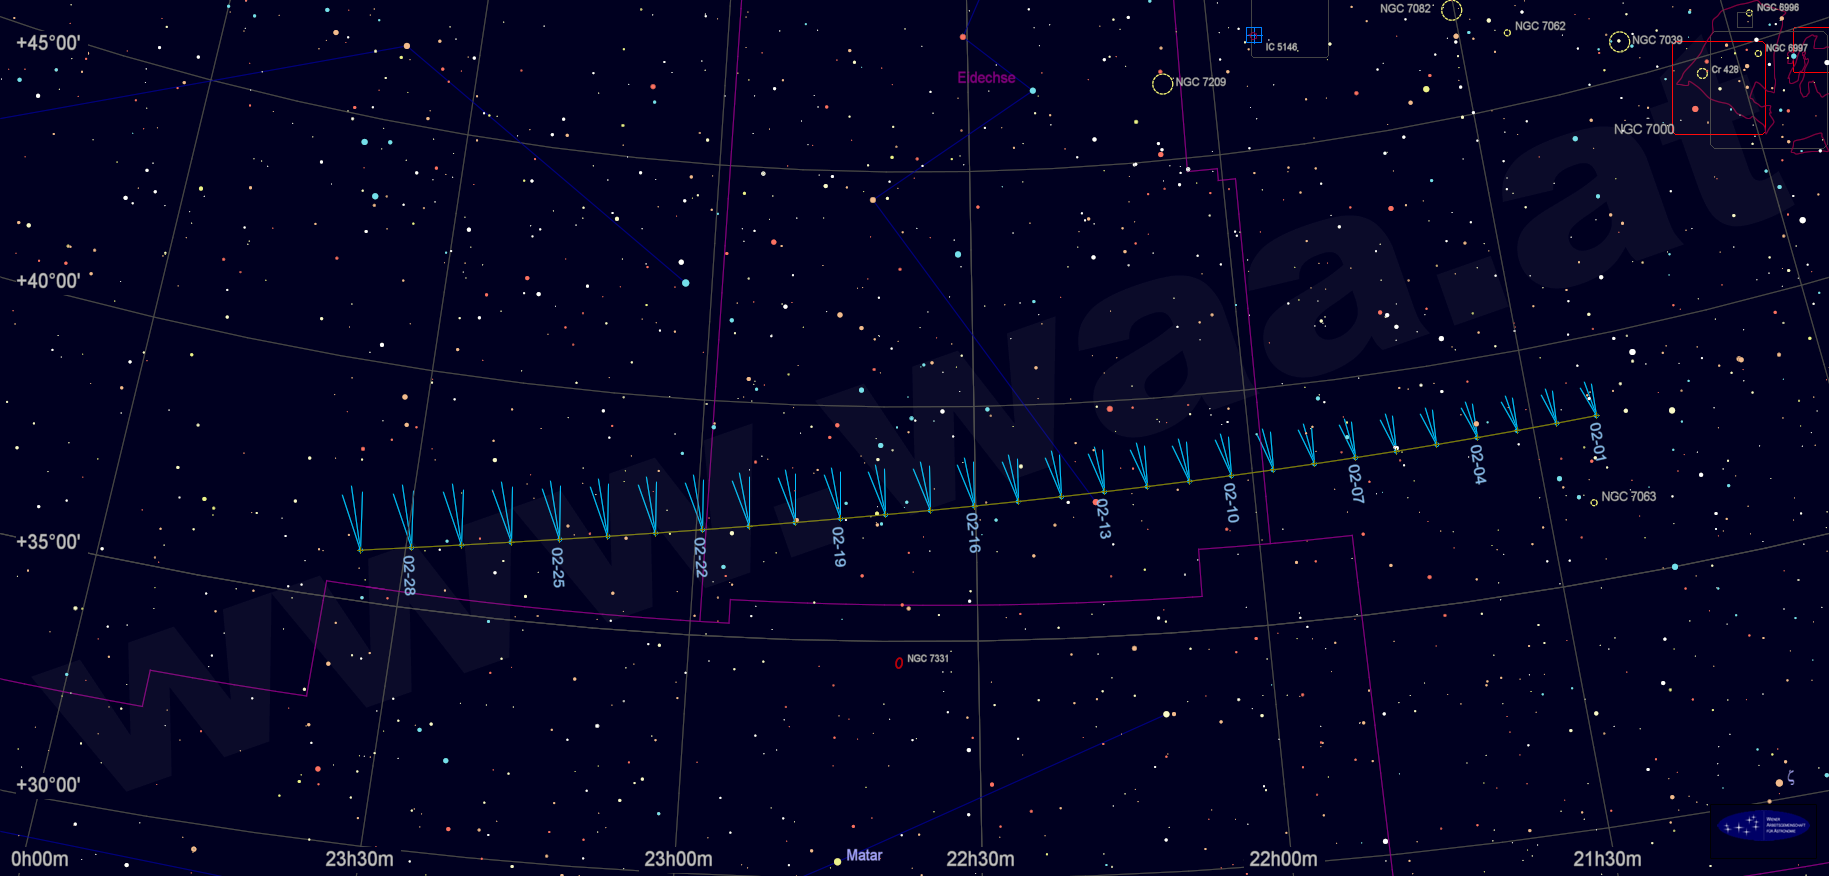Click the red ellipse marker of NGC 7331
1829x876 pixels.
pos(899,663)
